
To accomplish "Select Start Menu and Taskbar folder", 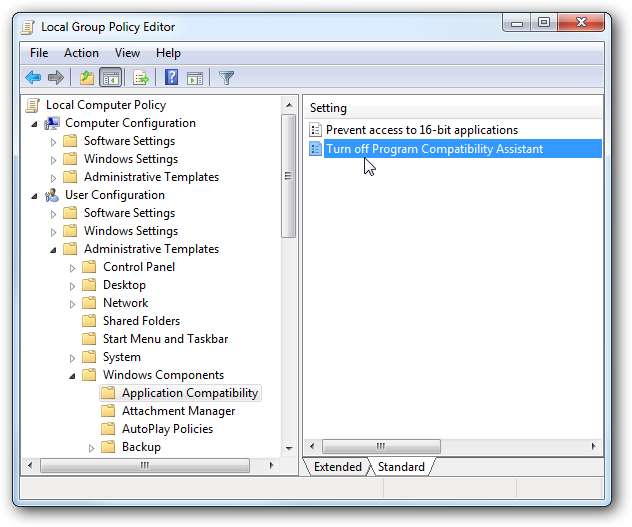I will point(165,339).
